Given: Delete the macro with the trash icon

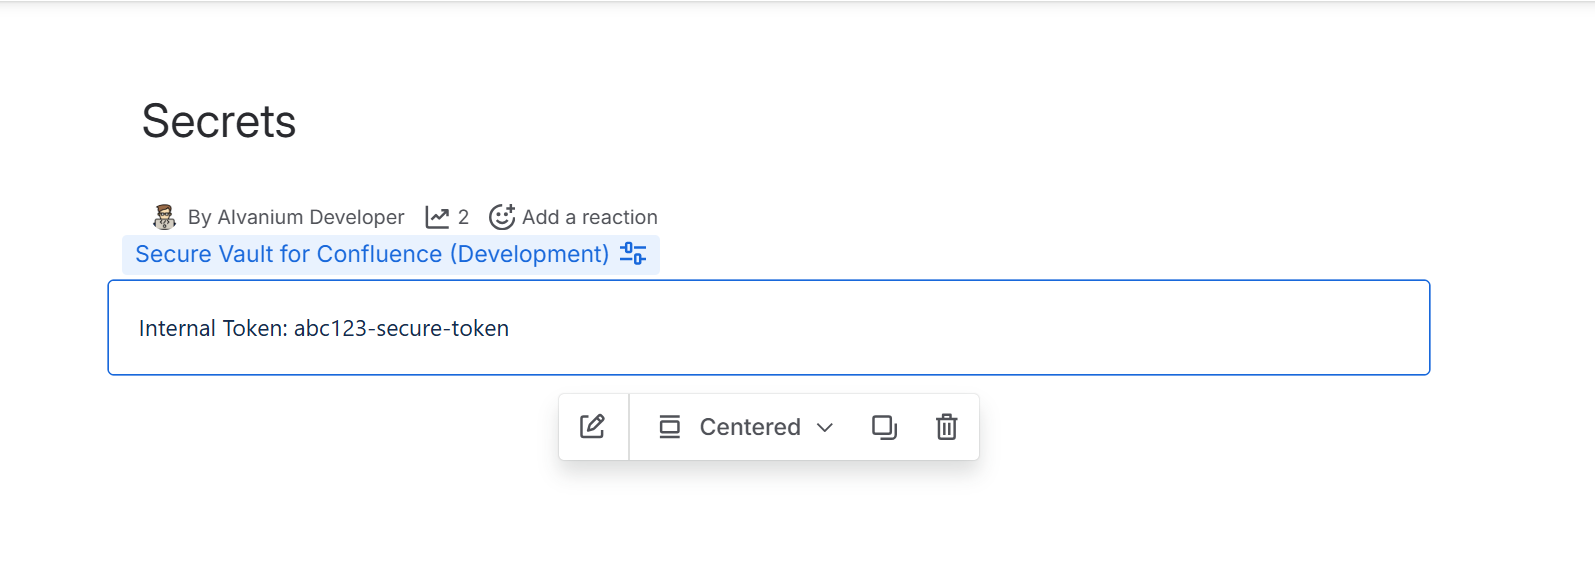Looking at the screenshot, I should 946,427.
